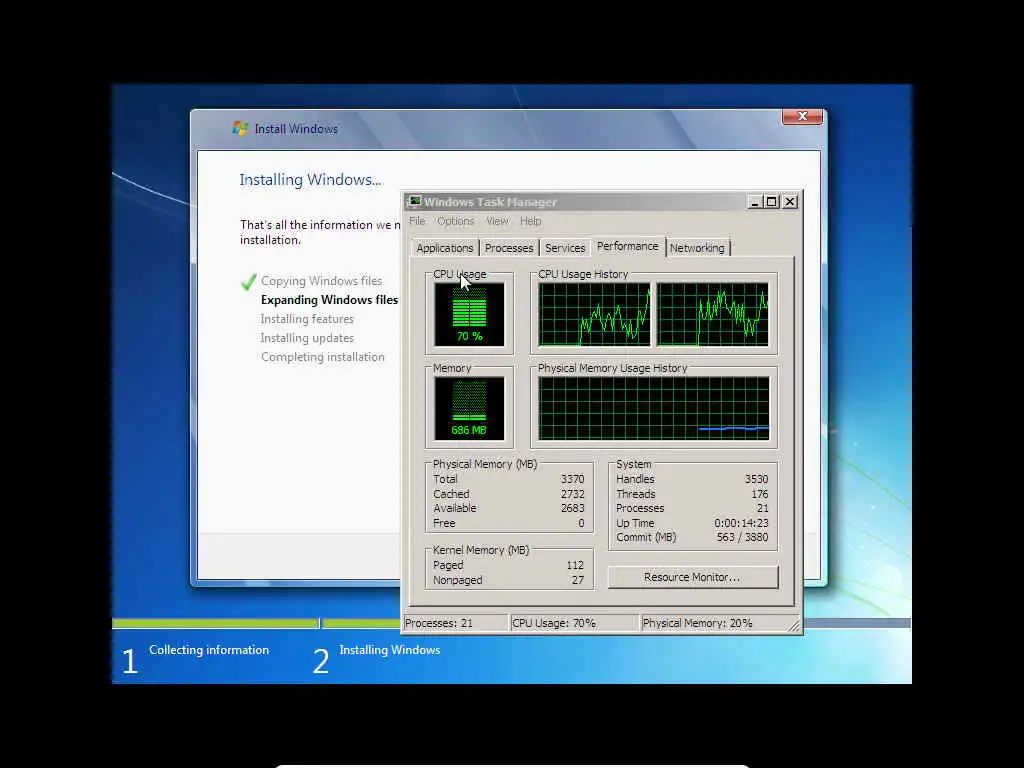Screen dimensions: 1024x768
Task: Click the CPU Usage 70 % gauge
Action: 469,314
